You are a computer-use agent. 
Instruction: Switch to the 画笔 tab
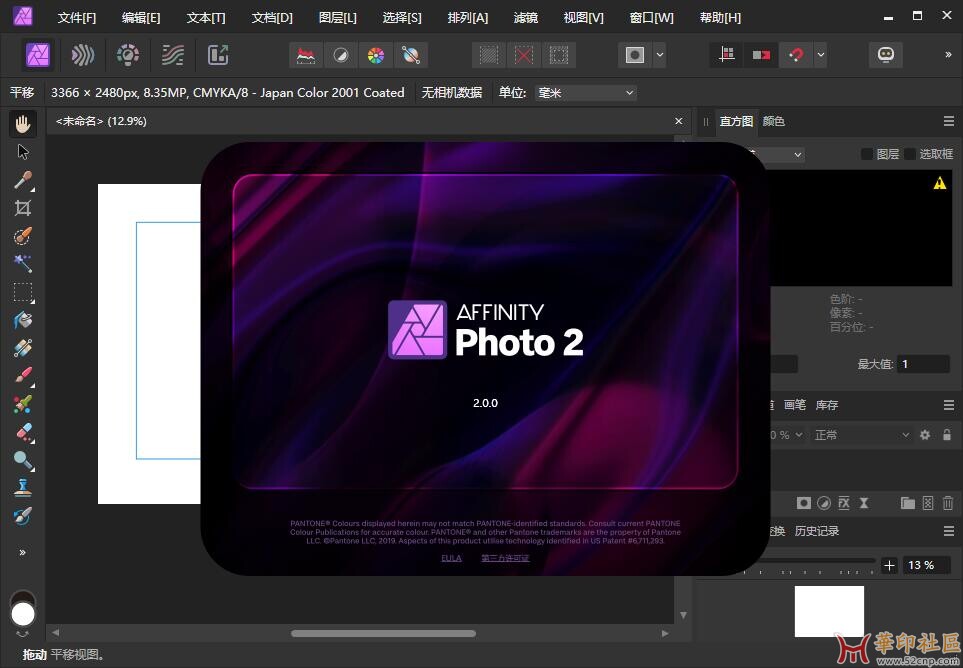[794, 405]
